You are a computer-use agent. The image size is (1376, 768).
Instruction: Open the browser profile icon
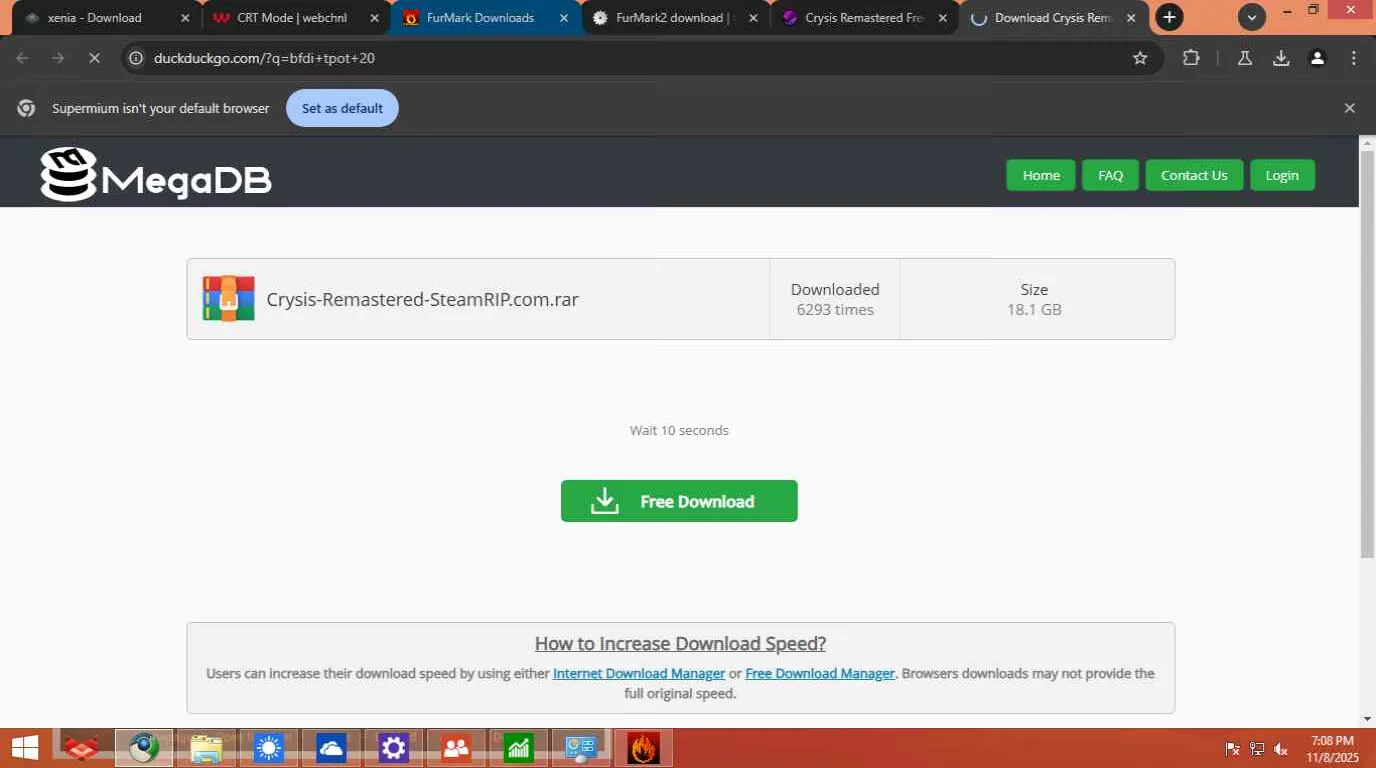click(x=1318, y=58)
